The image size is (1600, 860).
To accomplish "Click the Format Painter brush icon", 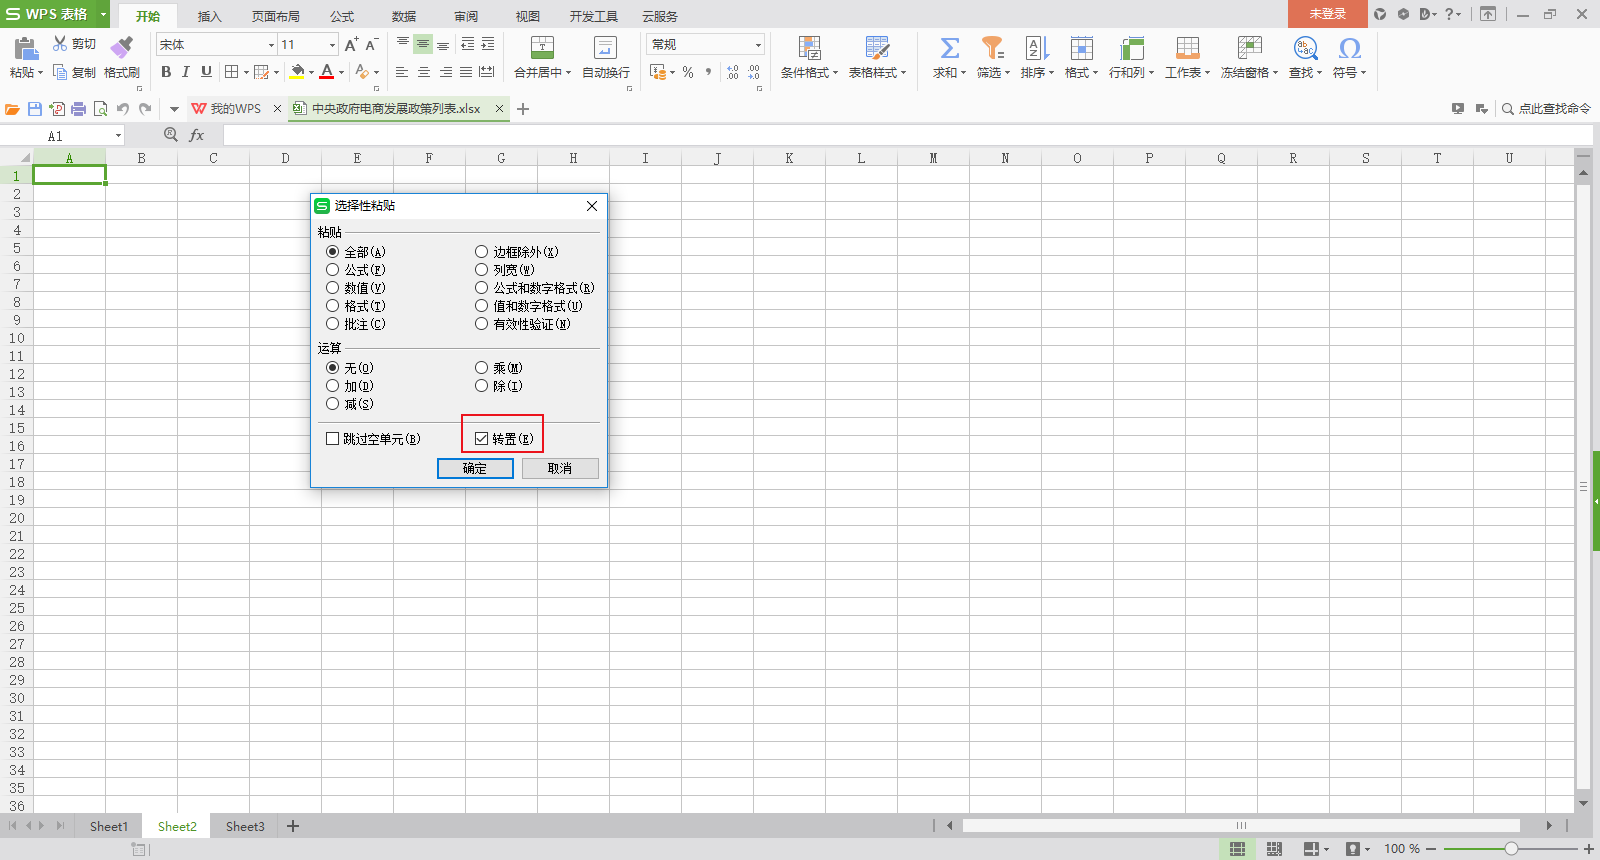I will (122, 47).
